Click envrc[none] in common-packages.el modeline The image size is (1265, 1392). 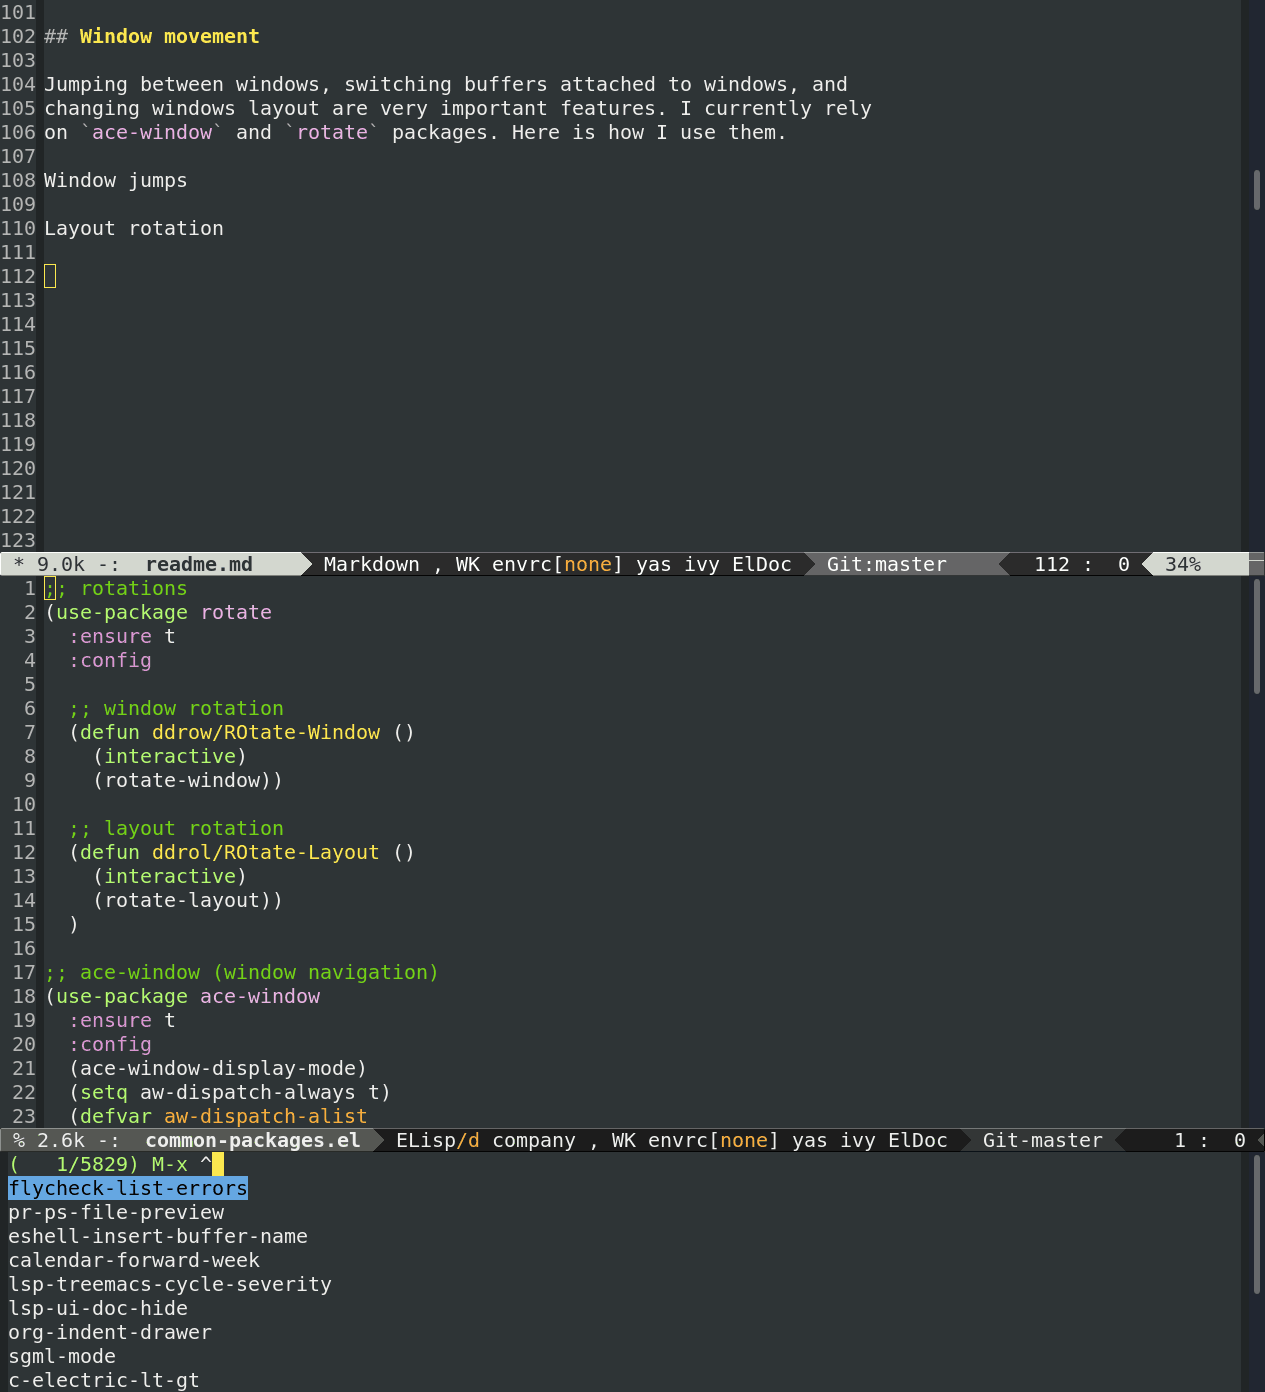(x=714, y=1140)
